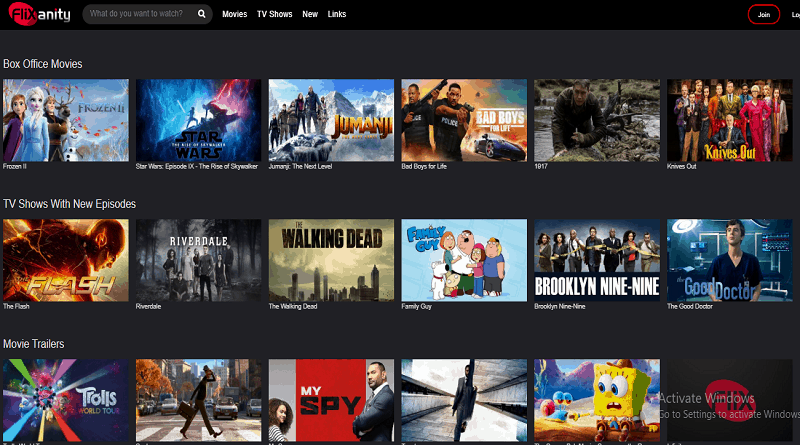Click the search magnifier icon
Screen dimensions: 800x445
tap(201, 15)
